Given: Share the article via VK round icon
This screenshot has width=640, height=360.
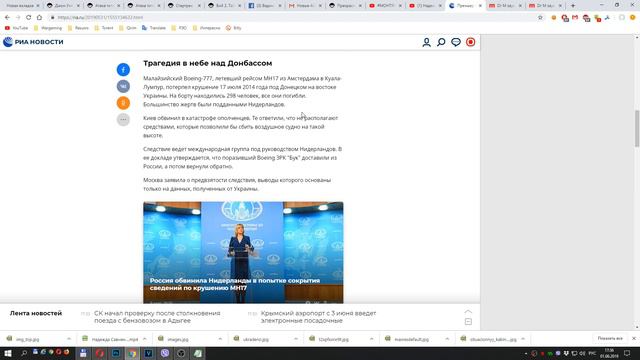Looking at the screenshot, I should [123, 86].
